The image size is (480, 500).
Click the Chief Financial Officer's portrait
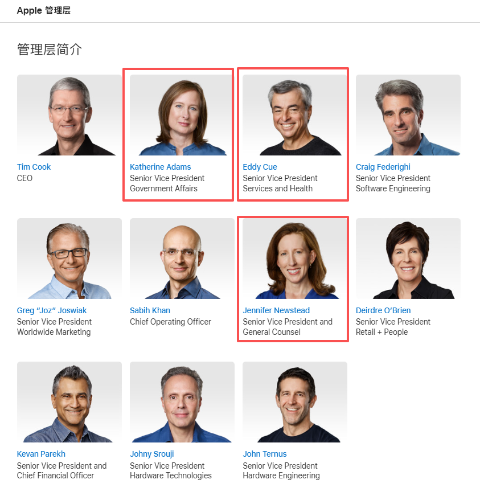[x=69, y=402]
